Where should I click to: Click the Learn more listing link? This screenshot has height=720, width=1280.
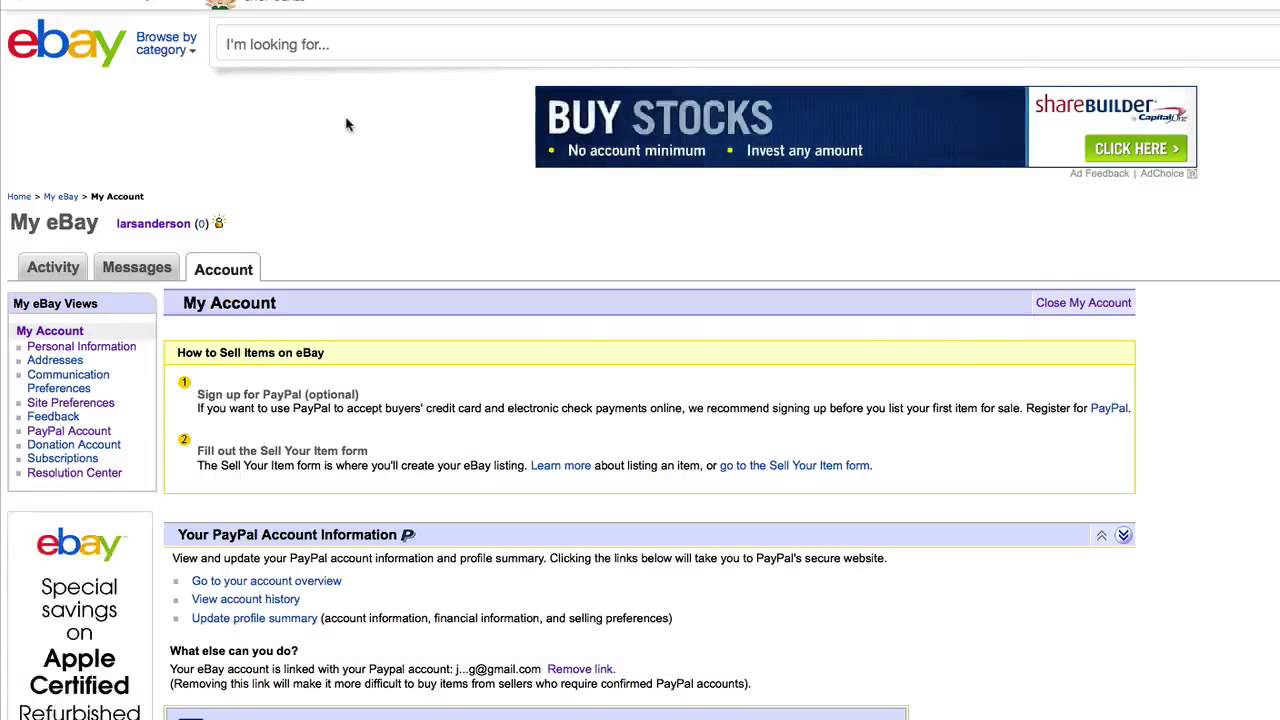[x=560, y=466]
